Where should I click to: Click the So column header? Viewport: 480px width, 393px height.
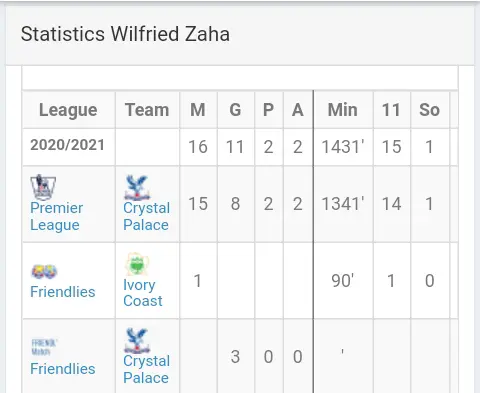pos(430,110)
